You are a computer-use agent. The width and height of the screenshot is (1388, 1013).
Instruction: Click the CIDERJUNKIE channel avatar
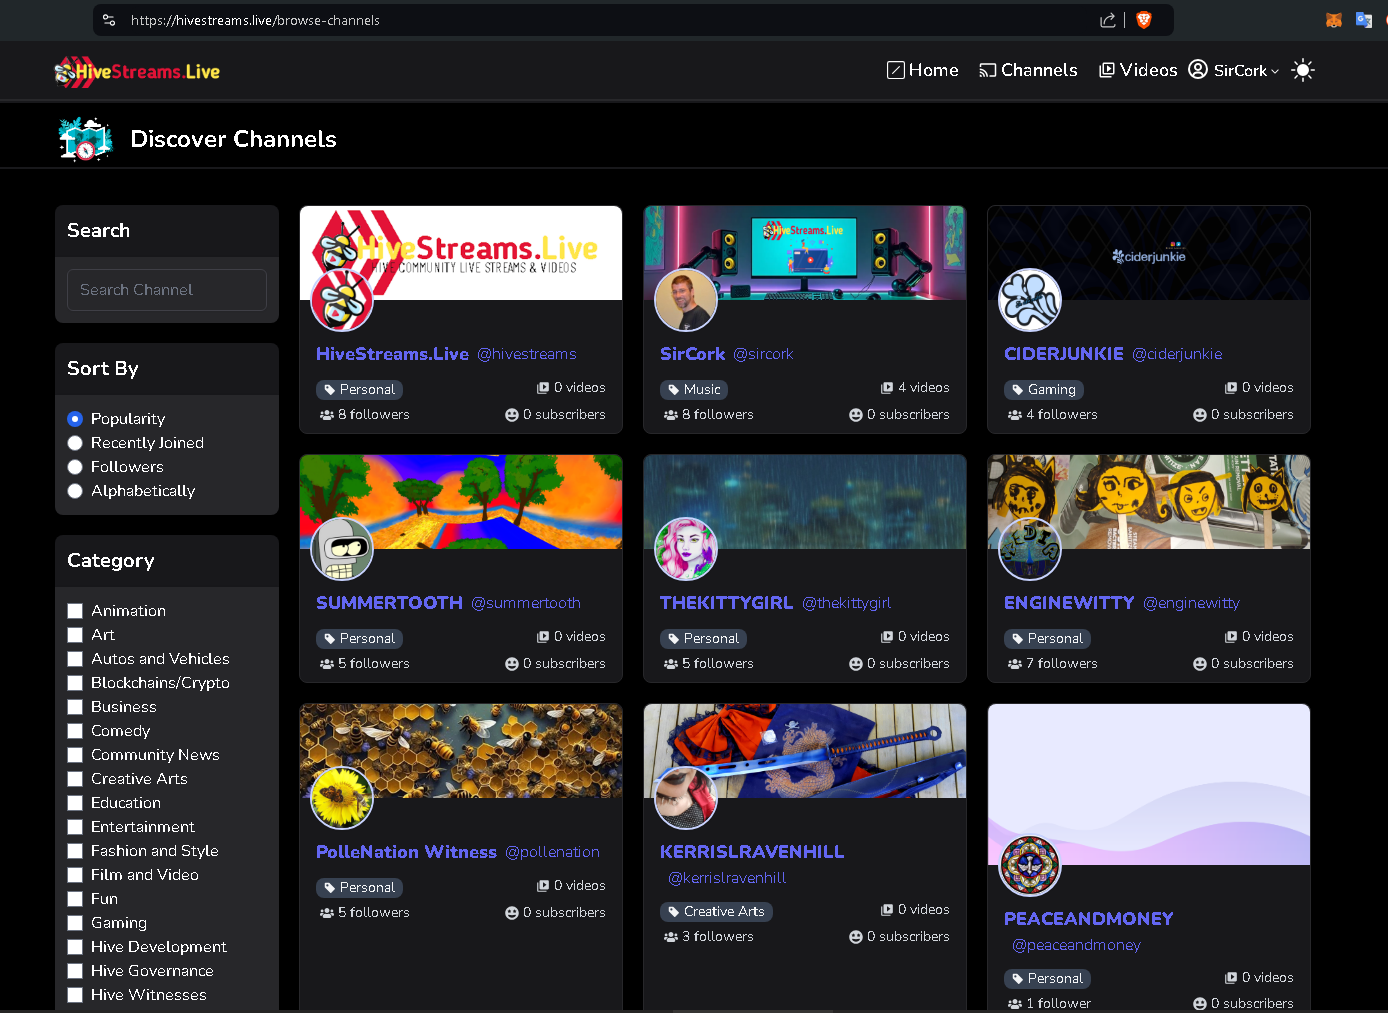pyautogui.click(x=1030, y=300)
